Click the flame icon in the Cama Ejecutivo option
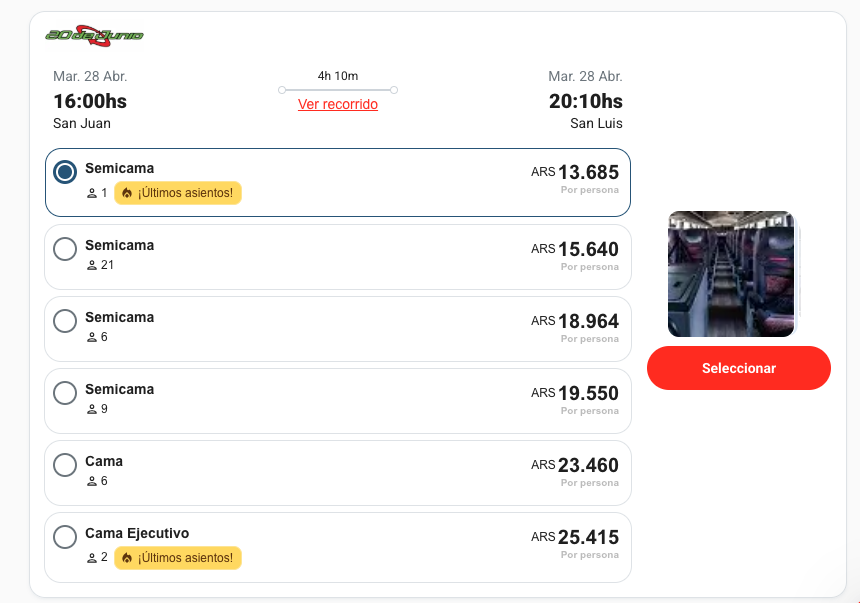 [x=127, y=558]
